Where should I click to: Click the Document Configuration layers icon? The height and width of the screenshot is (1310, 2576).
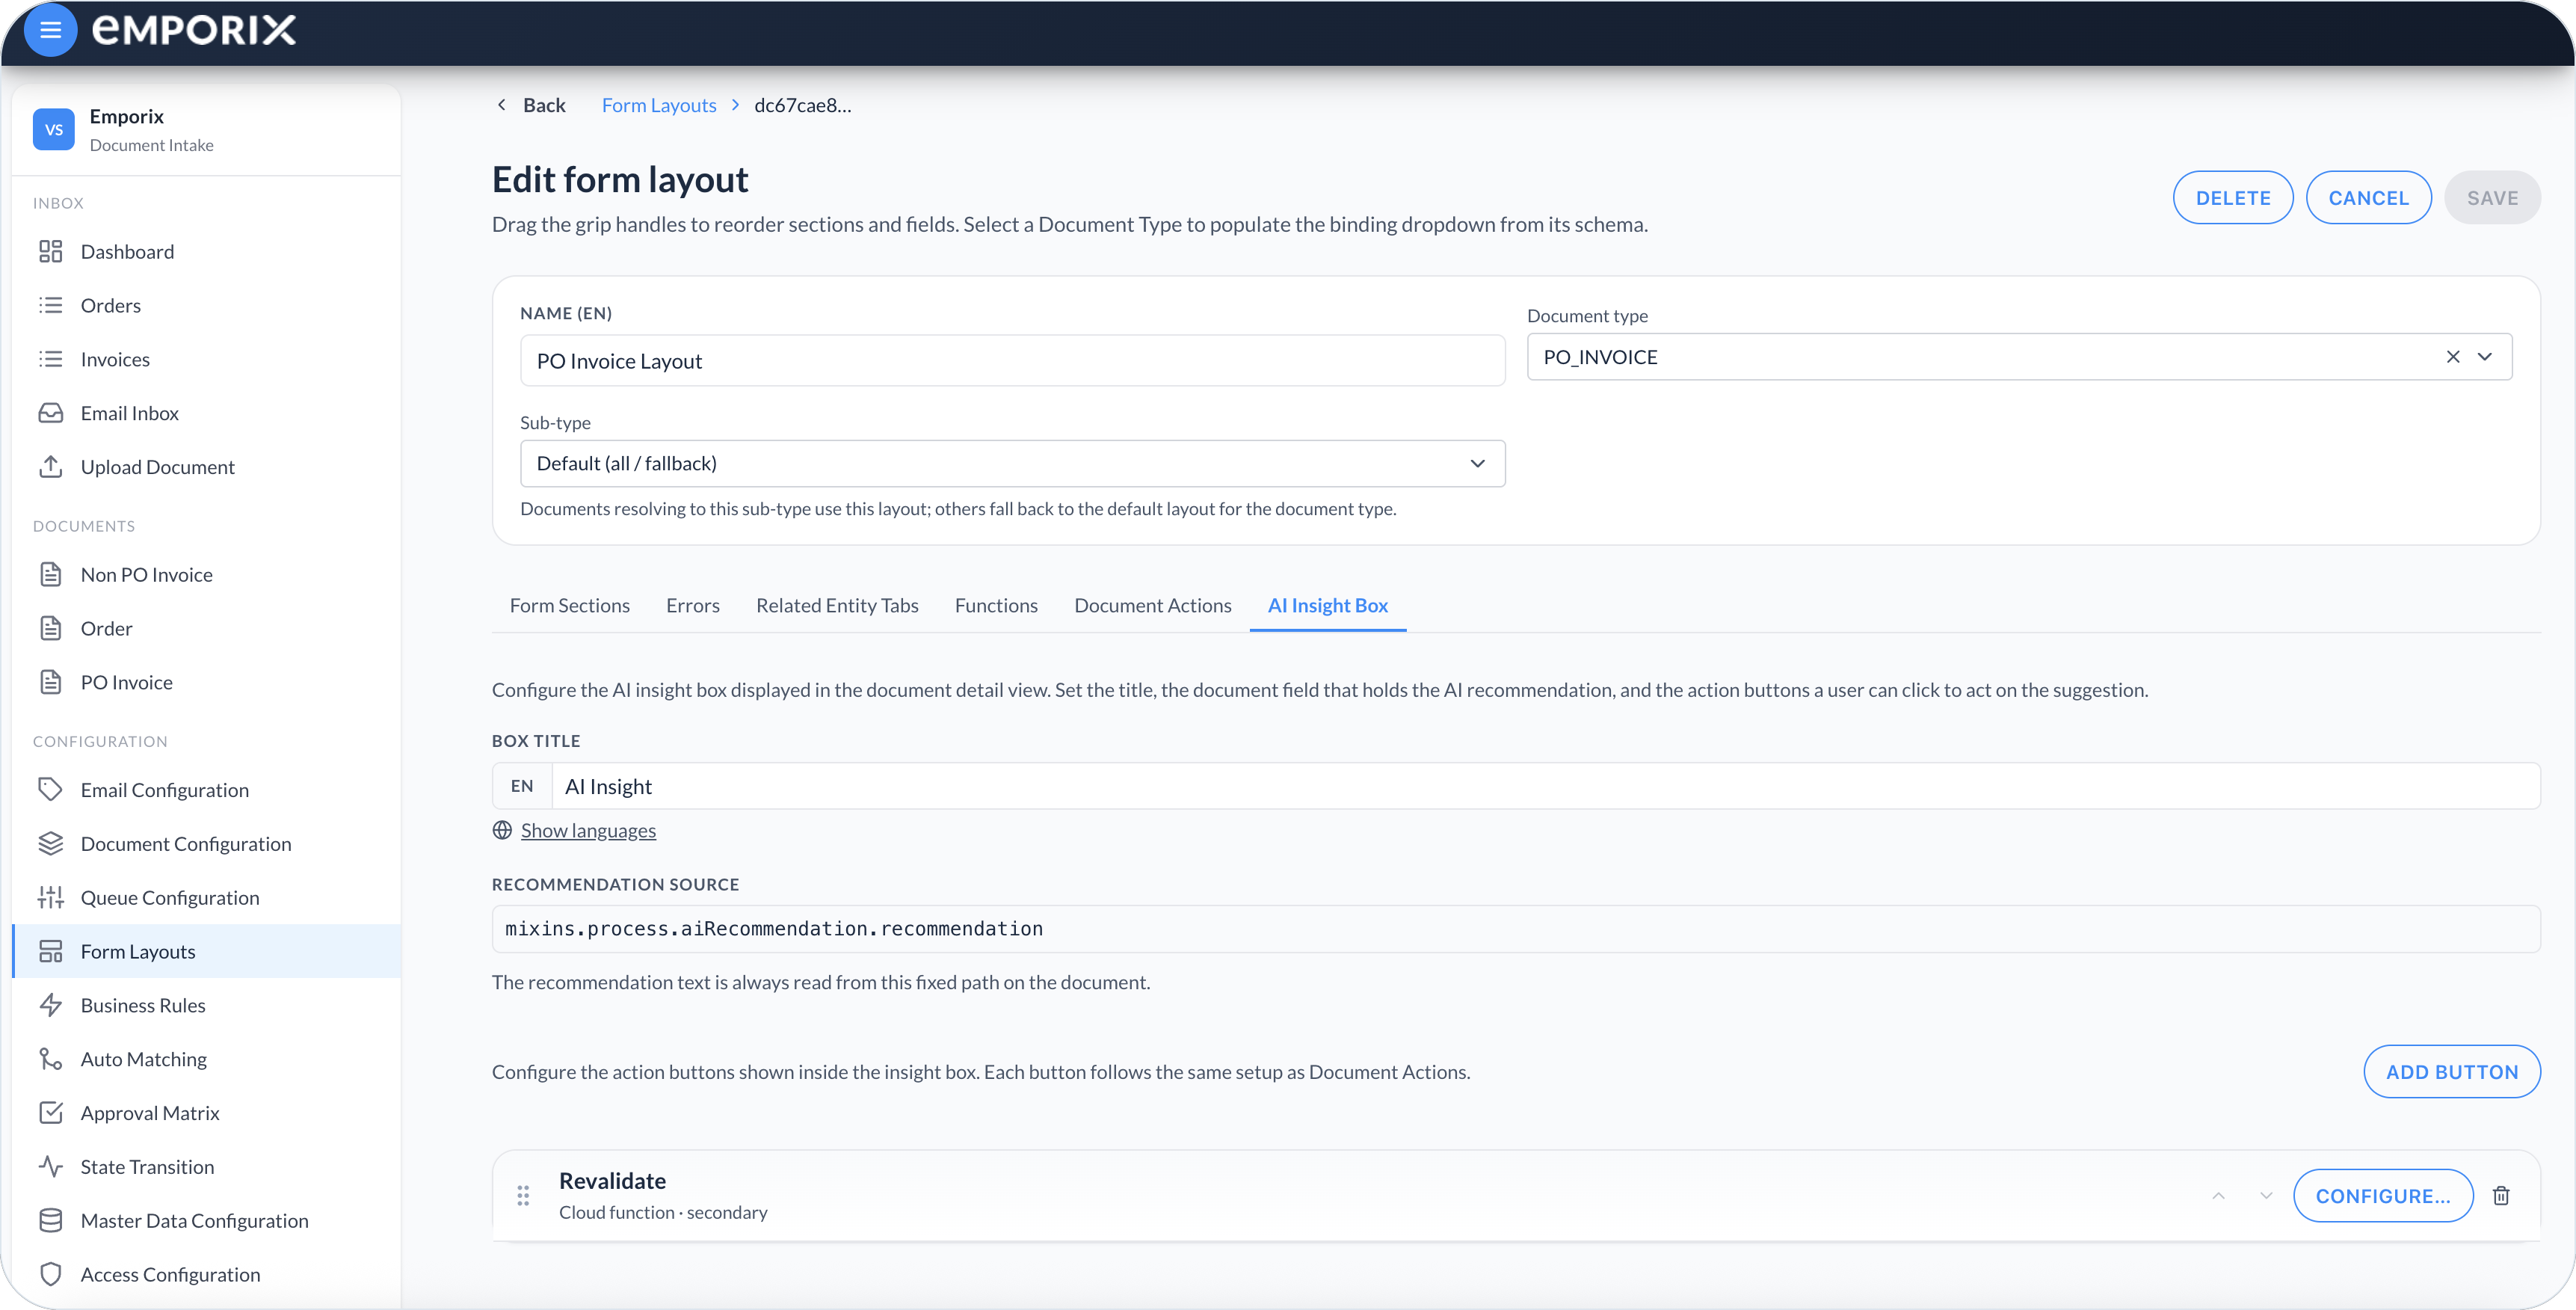coord(50,844)
